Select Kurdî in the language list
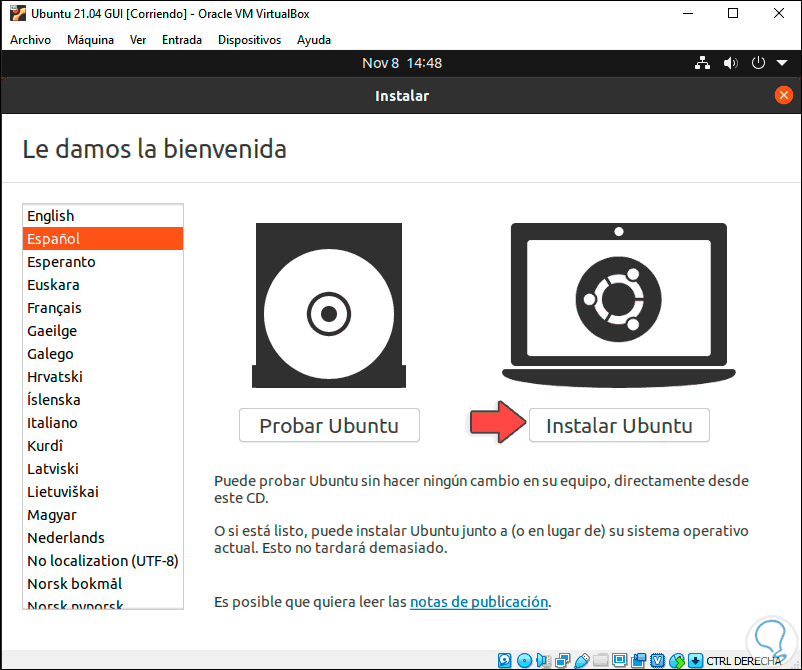Image resolution: width=802 pixels, height=670 pixels. [x=103, y=446]
